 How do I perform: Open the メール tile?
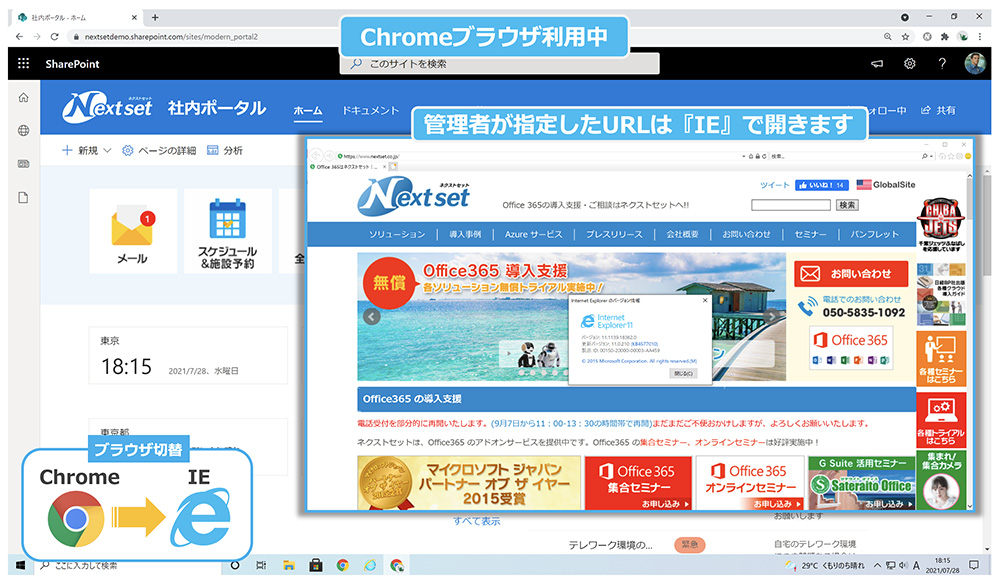pyautogui.click(x=133, y=231)
